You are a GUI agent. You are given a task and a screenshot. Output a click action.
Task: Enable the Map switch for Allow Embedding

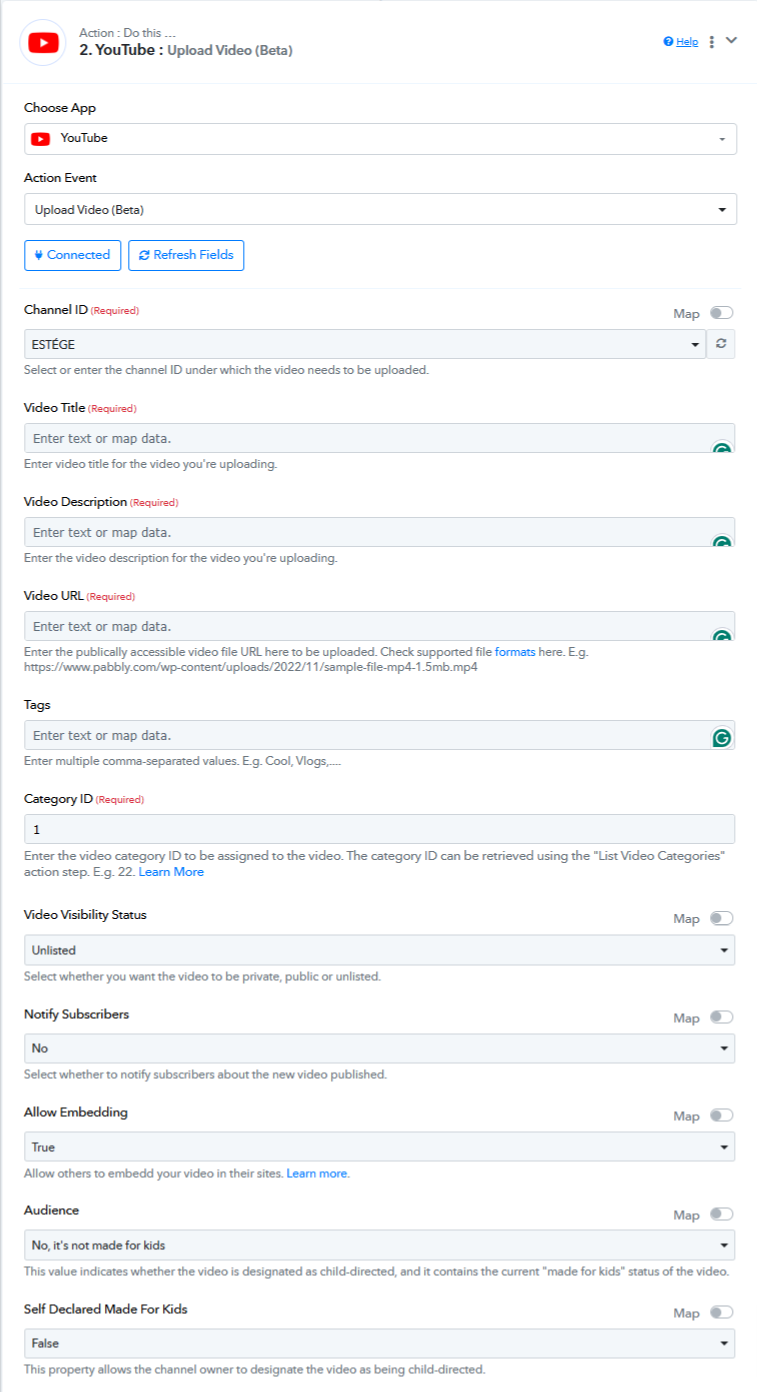click(x=721, y=1115)
